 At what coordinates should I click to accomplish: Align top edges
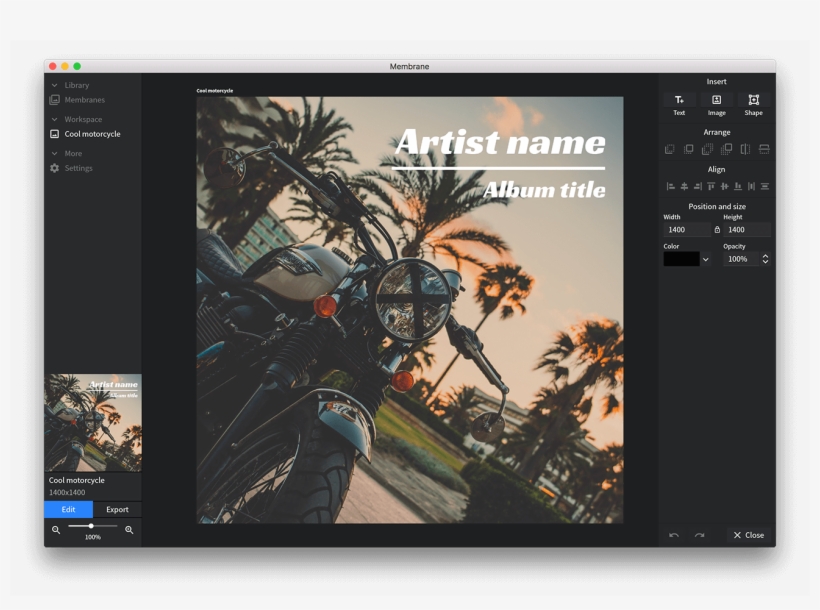coord(711,186)
